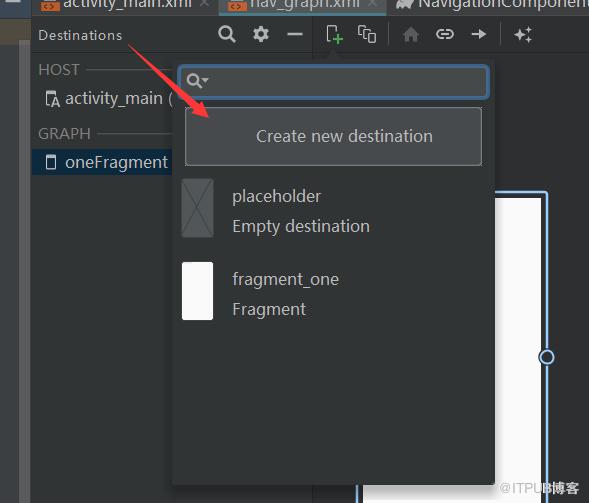
Task: Click the Nest in Graph icon
Action: (x=367, y=34)
